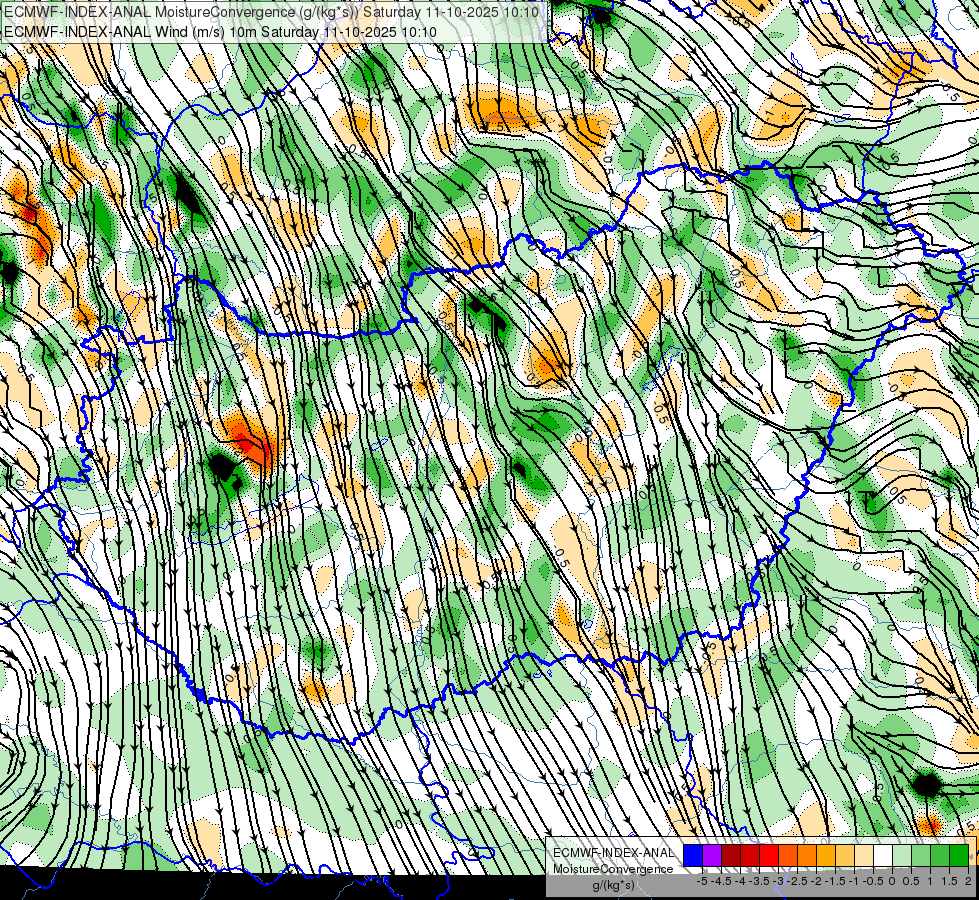The height and width of the screenshot is (900, 979).
Task: Click the '-4' legend tick value
Action: pos(740,881)
